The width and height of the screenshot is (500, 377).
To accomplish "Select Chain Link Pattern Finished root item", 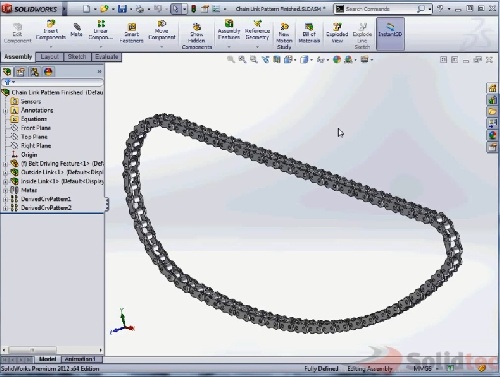I will click(57, 92).
